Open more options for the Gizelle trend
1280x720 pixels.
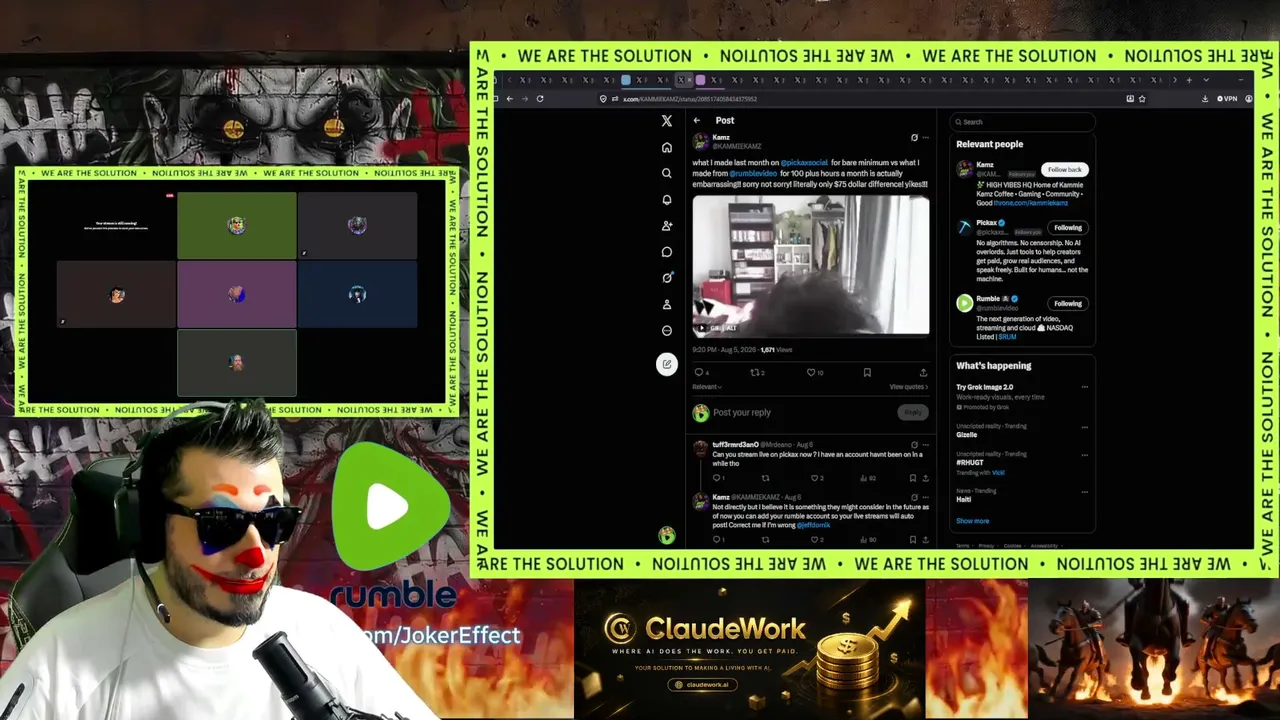click(1085, 426)
